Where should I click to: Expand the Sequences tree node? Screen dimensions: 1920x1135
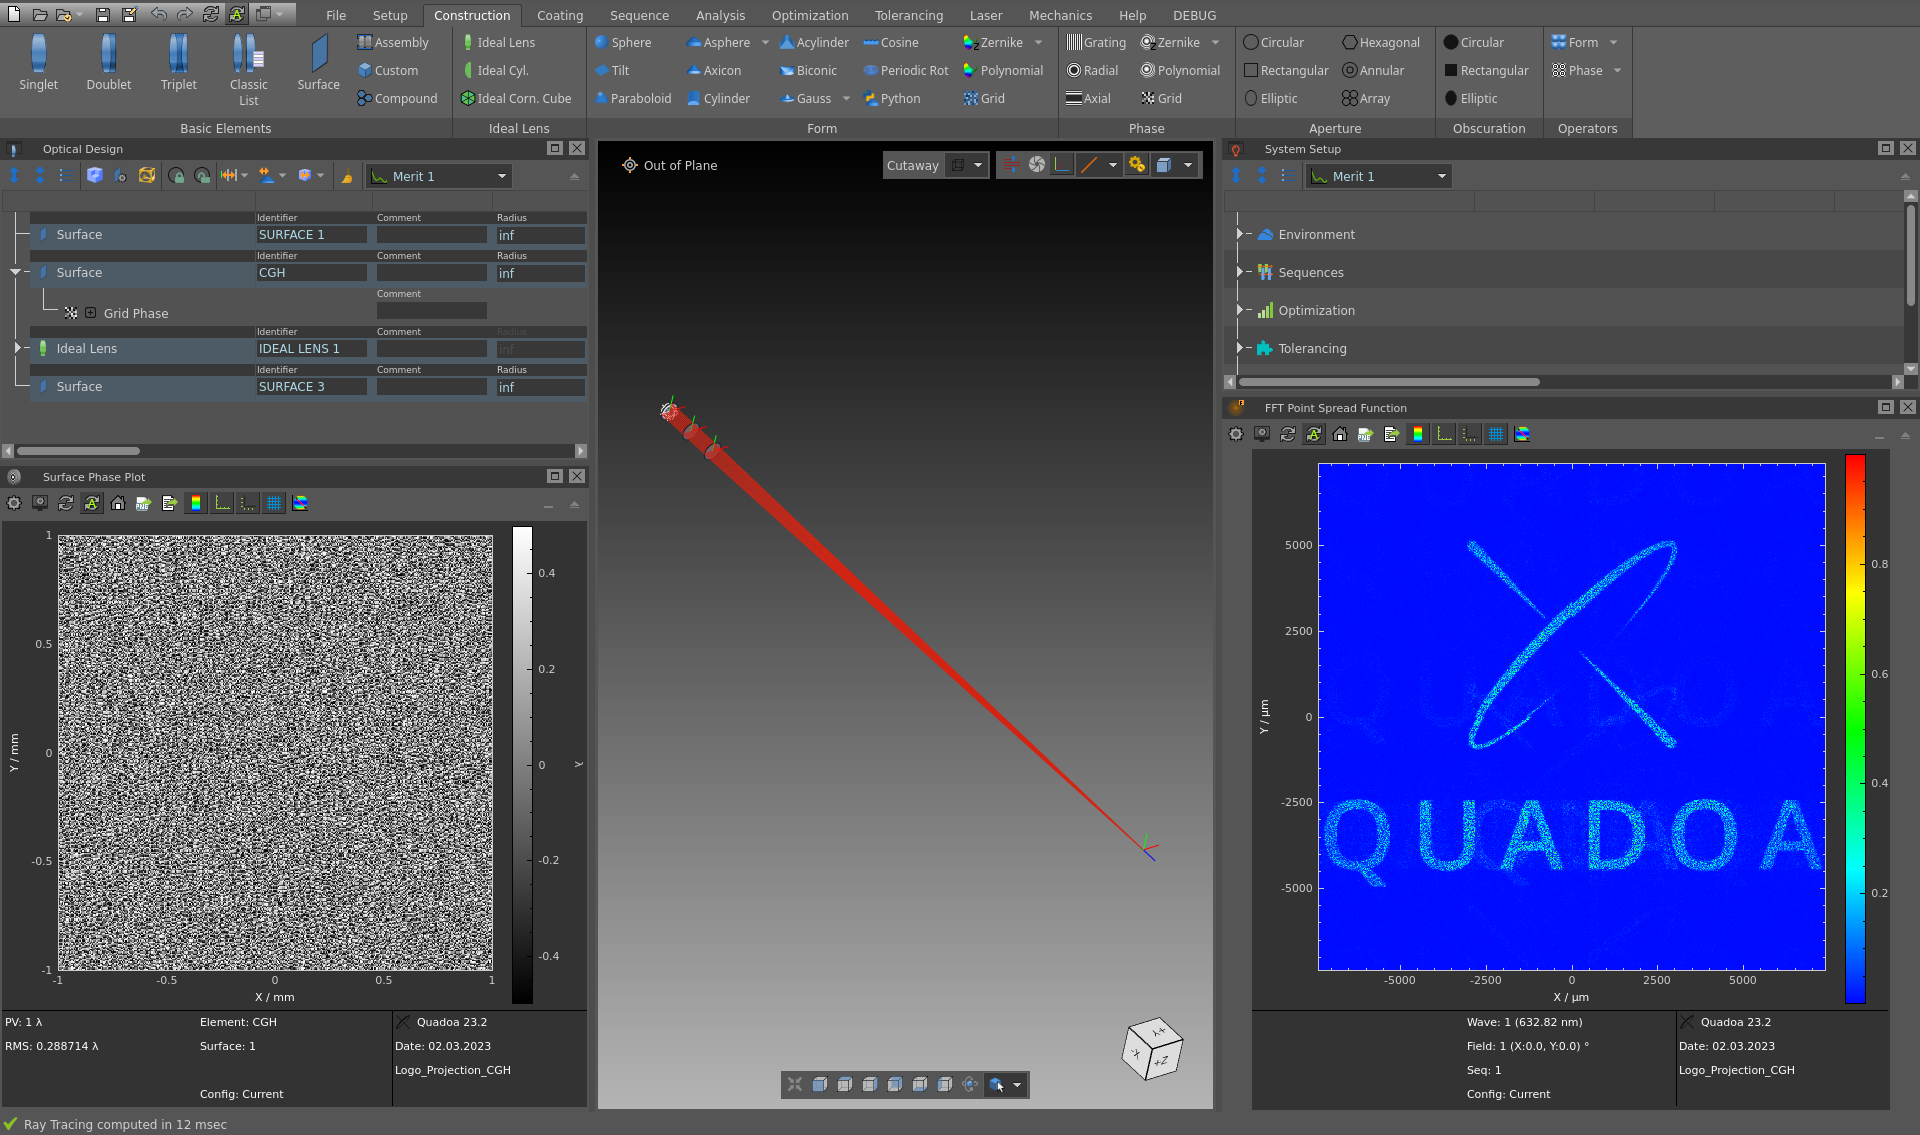click(x=1240, y=272)
